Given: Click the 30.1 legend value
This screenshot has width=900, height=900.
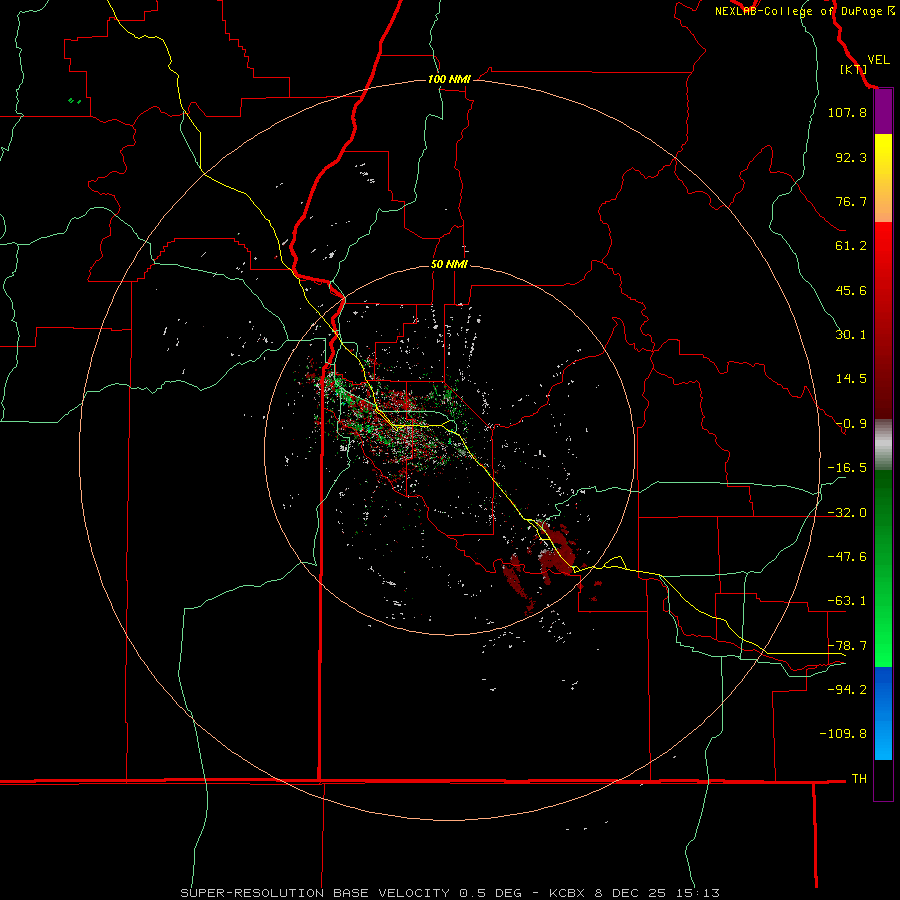Looking at the screenshot, I should 851,335.
